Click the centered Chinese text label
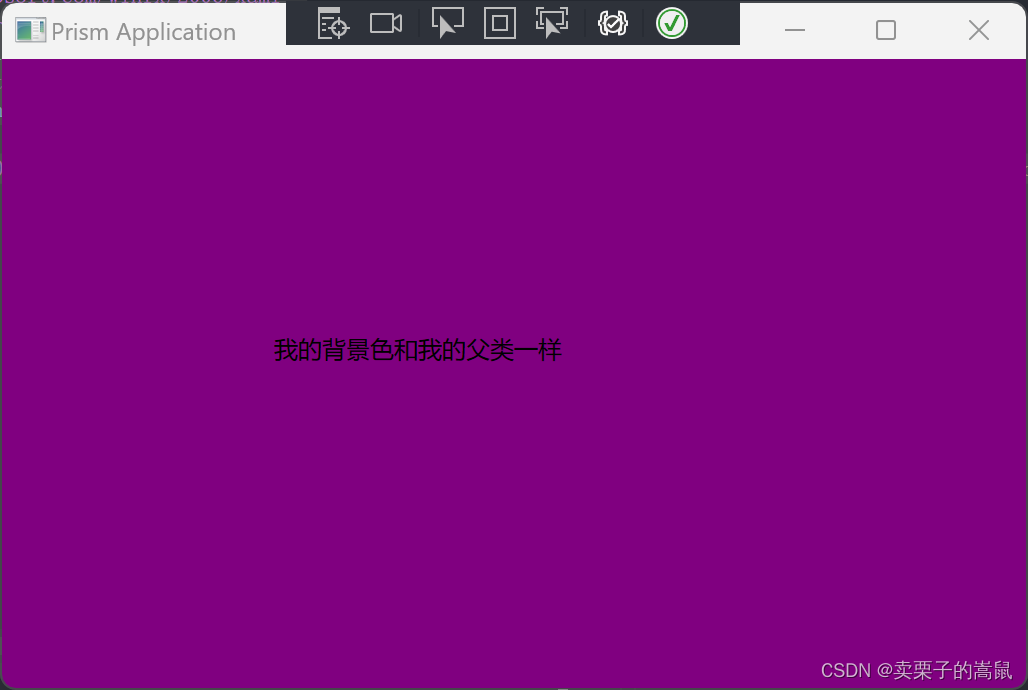 click(418, 350)
